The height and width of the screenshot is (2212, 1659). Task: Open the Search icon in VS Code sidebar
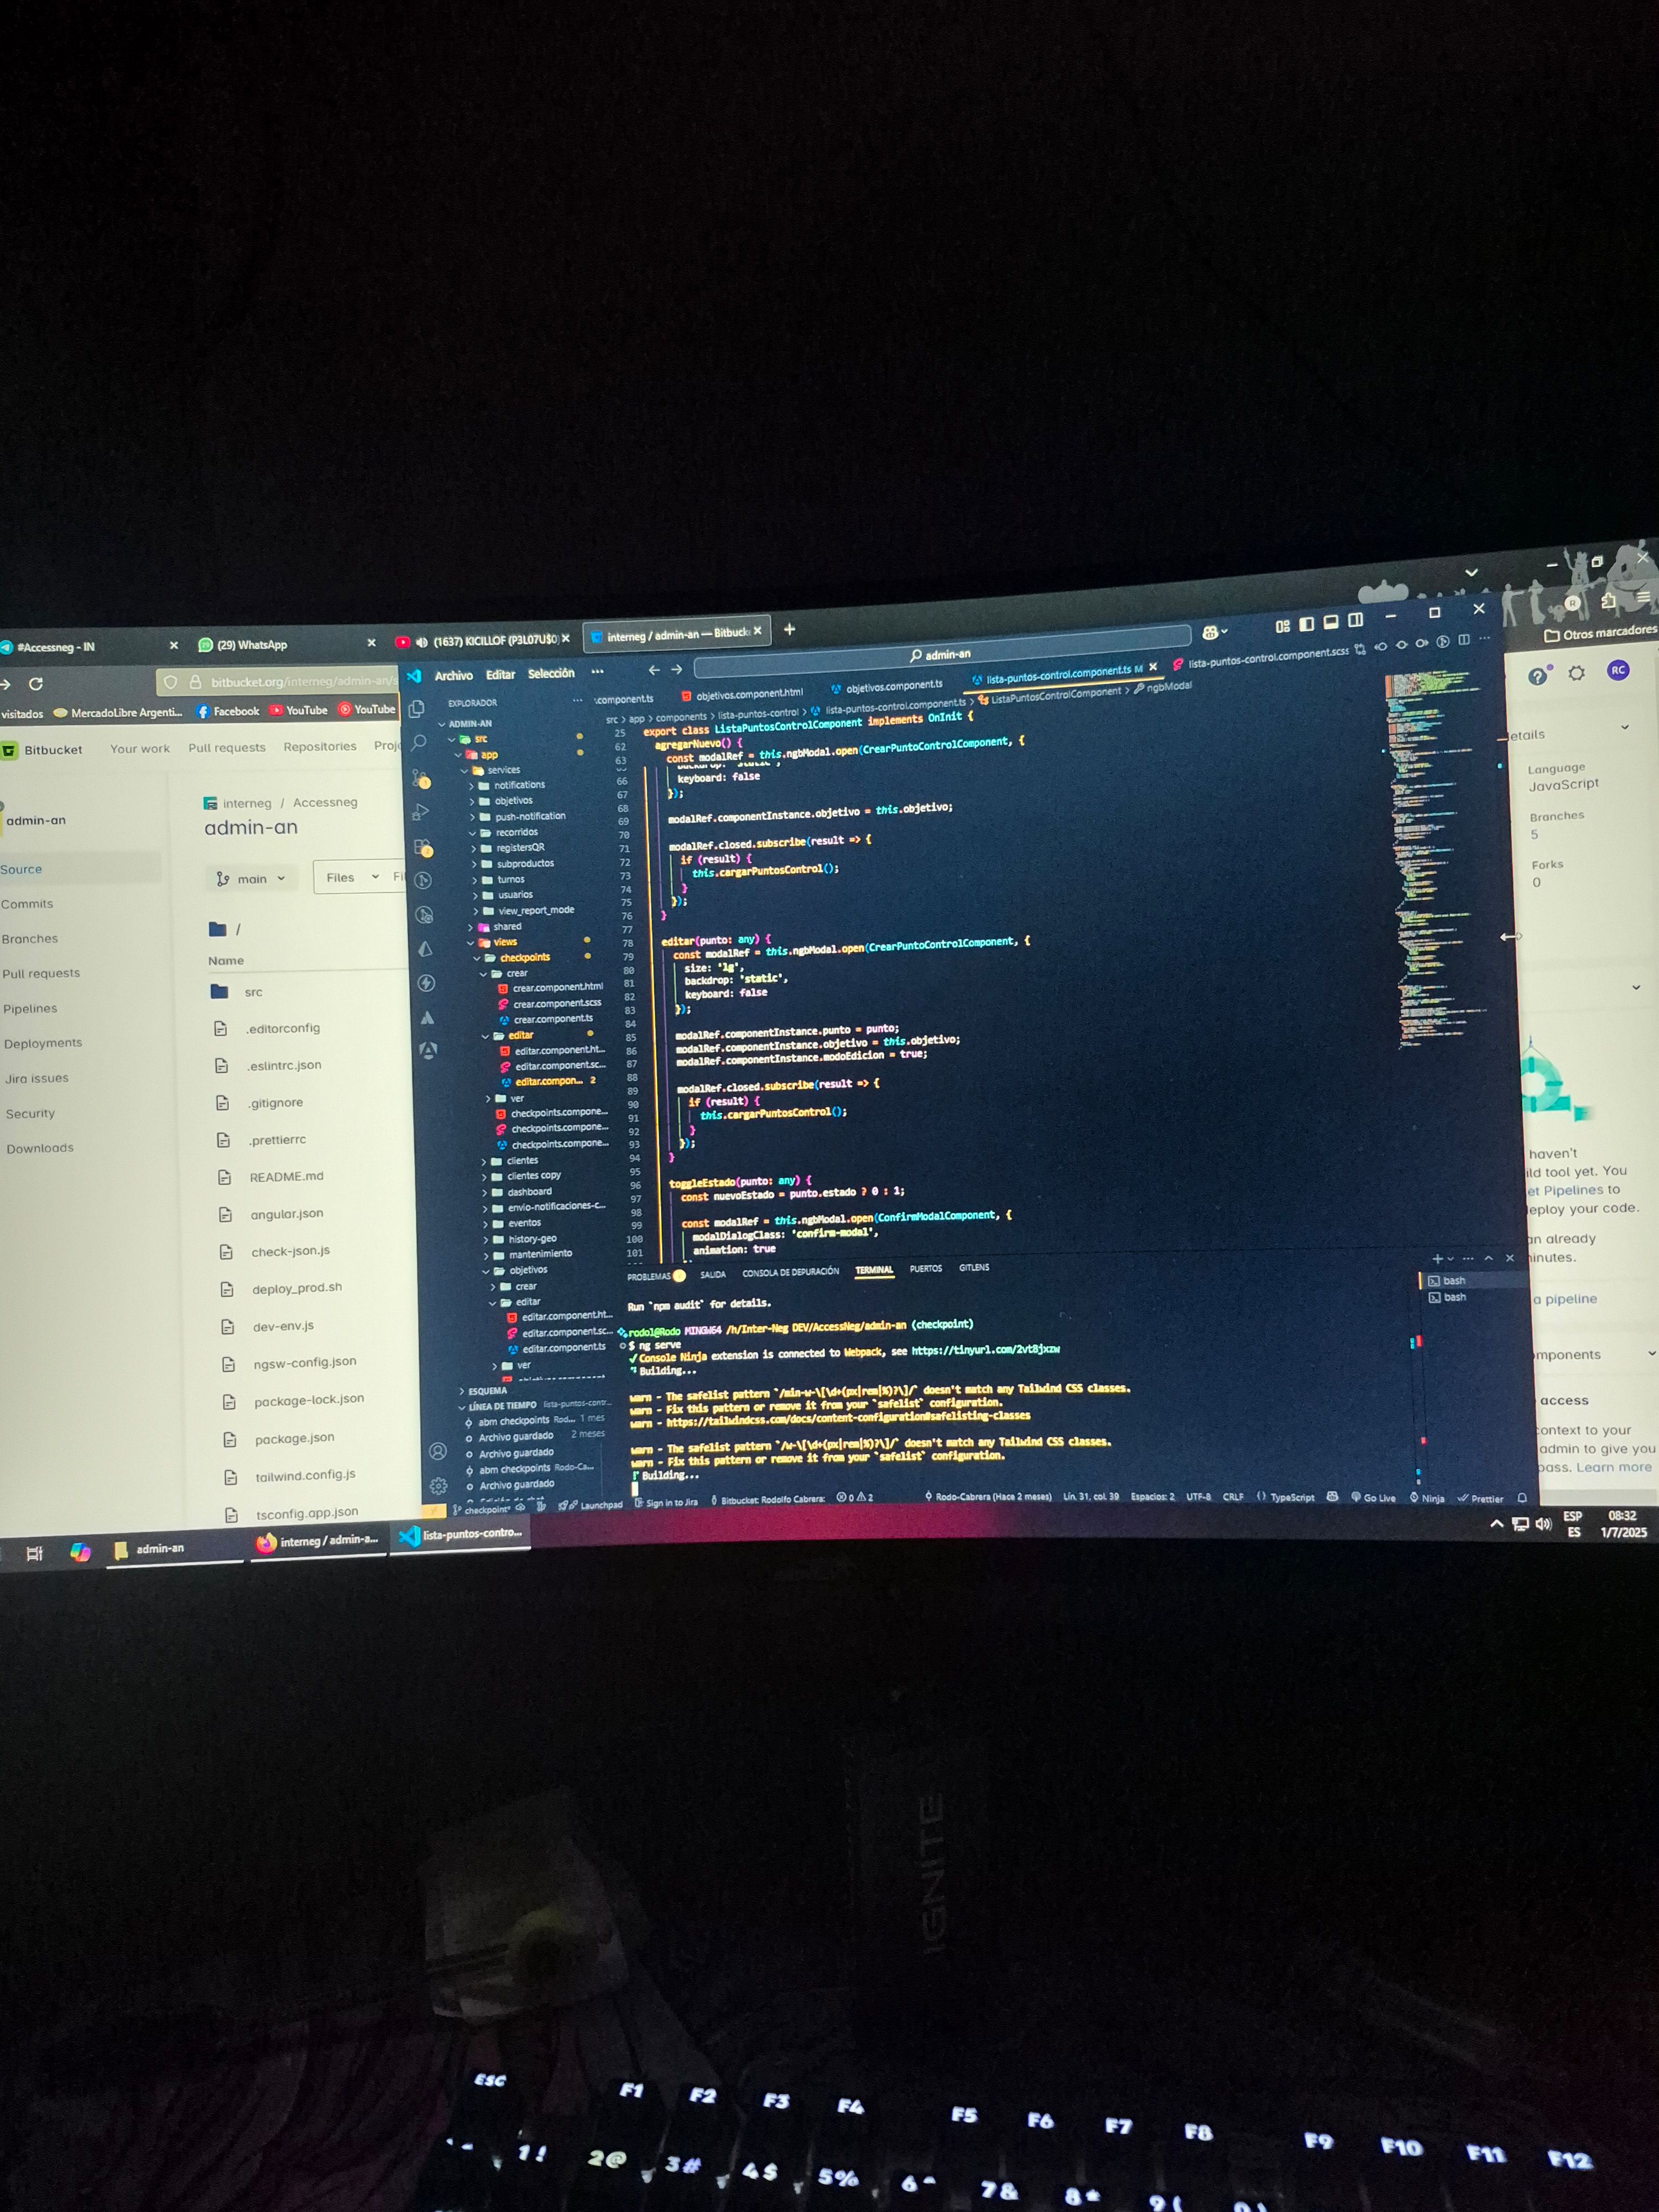pos(419,742)
